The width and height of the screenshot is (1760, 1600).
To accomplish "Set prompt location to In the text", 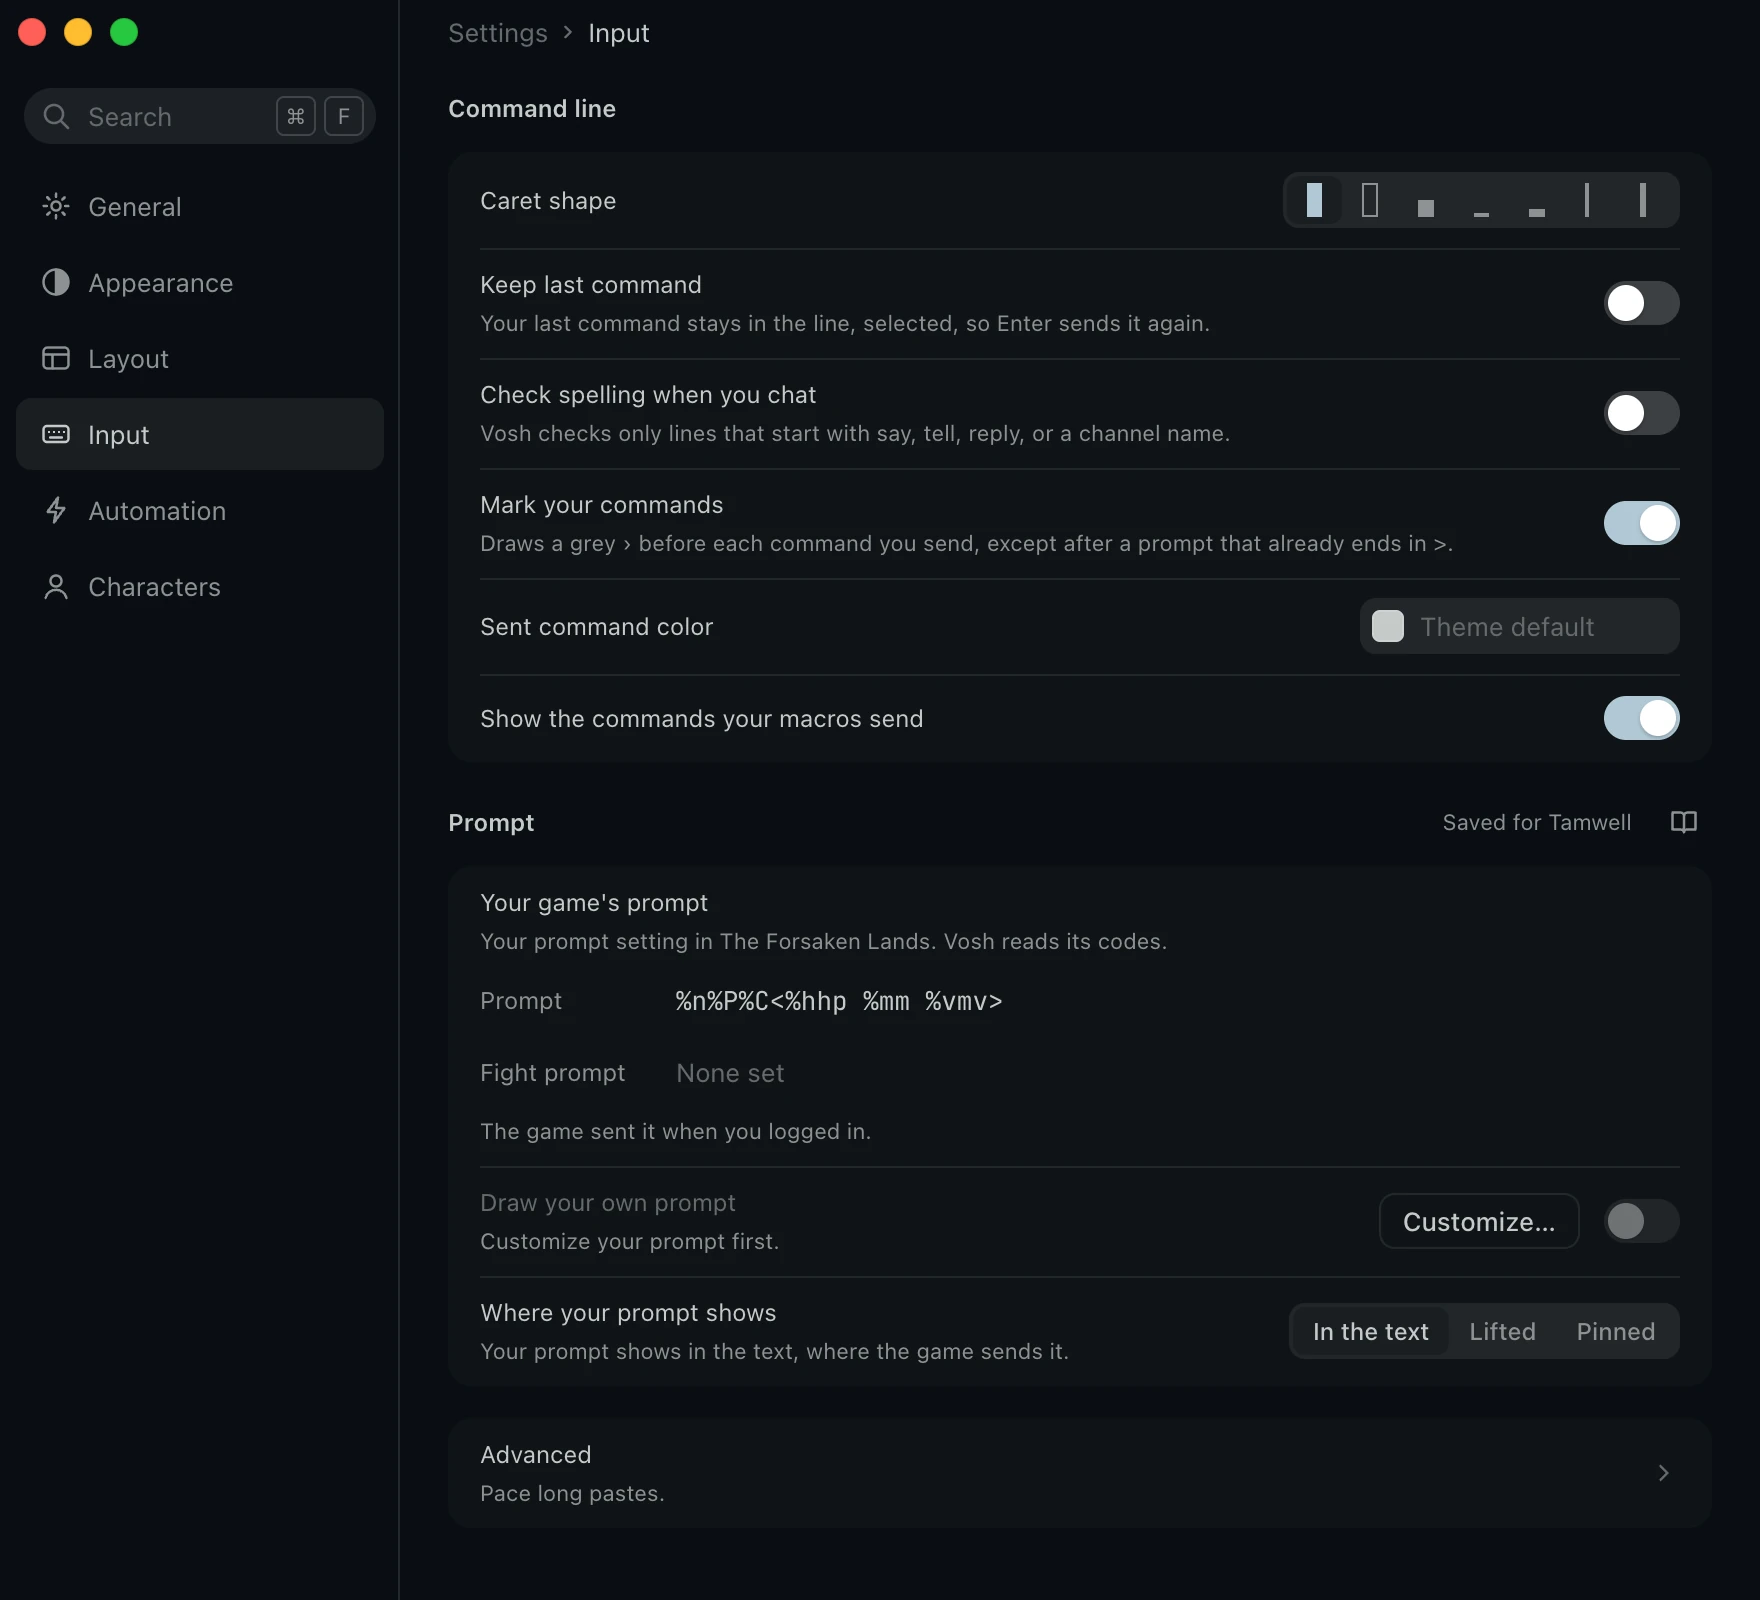I will (1370, 1331).
